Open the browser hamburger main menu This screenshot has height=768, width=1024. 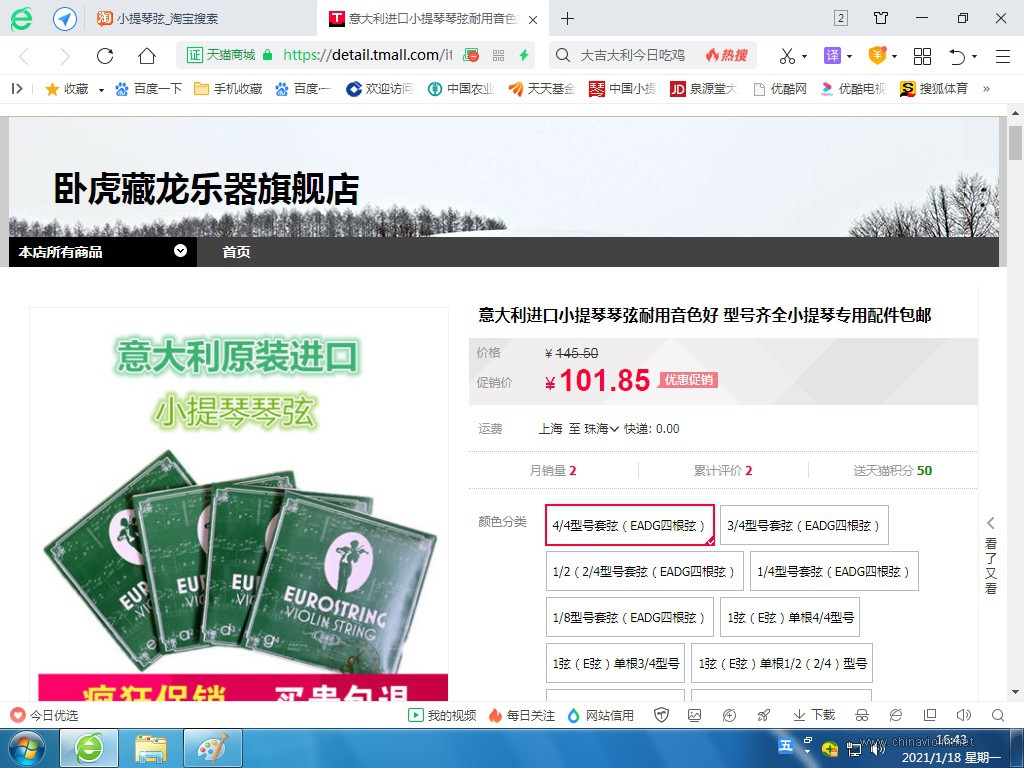[1003, 56]
